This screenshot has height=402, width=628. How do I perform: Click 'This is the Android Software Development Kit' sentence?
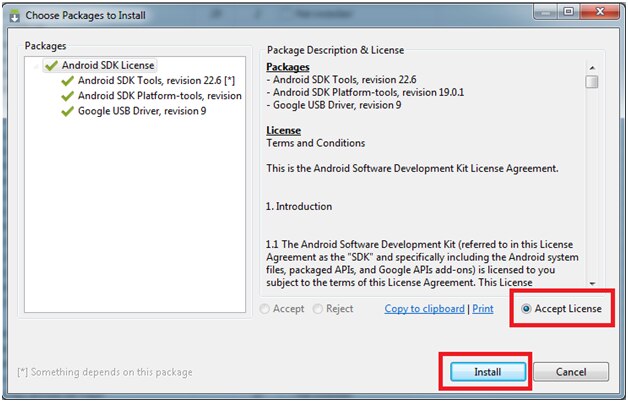tap(412, 168)
